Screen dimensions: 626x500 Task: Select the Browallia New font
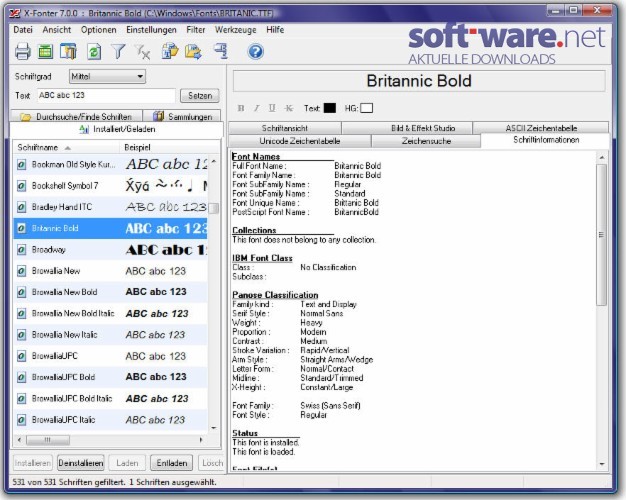pos(111,271)
